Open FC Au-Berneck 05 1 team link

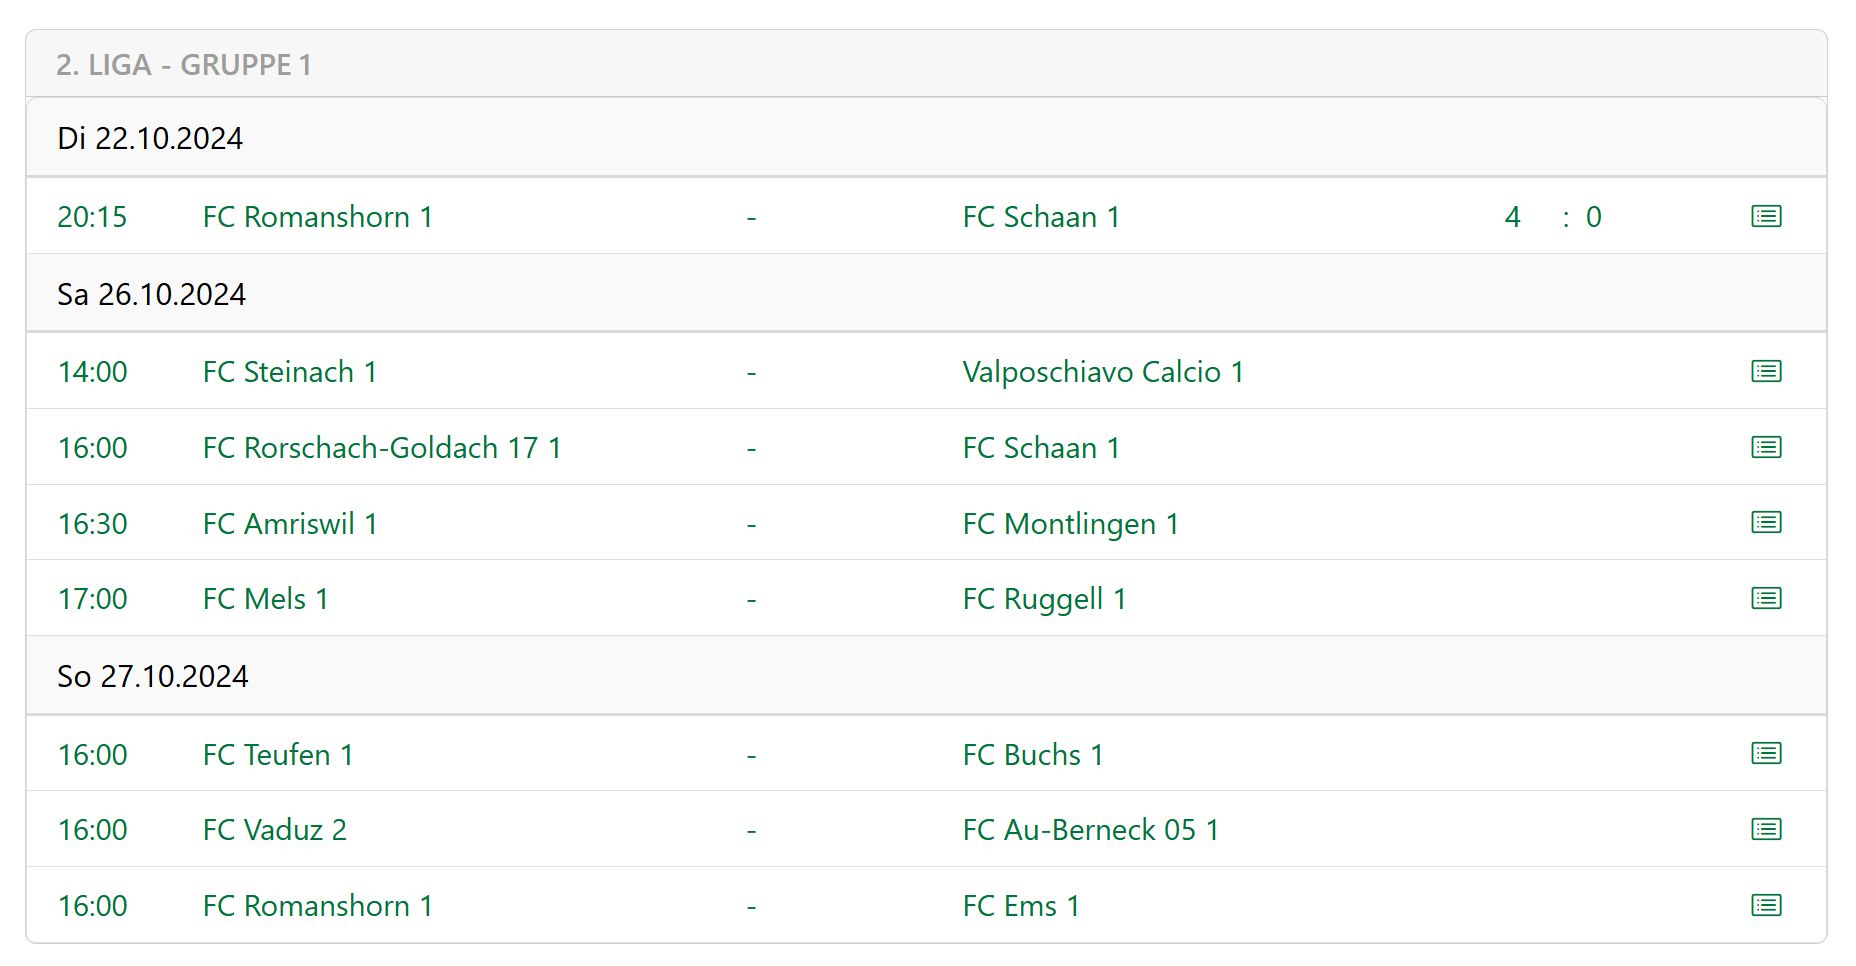1090,830
